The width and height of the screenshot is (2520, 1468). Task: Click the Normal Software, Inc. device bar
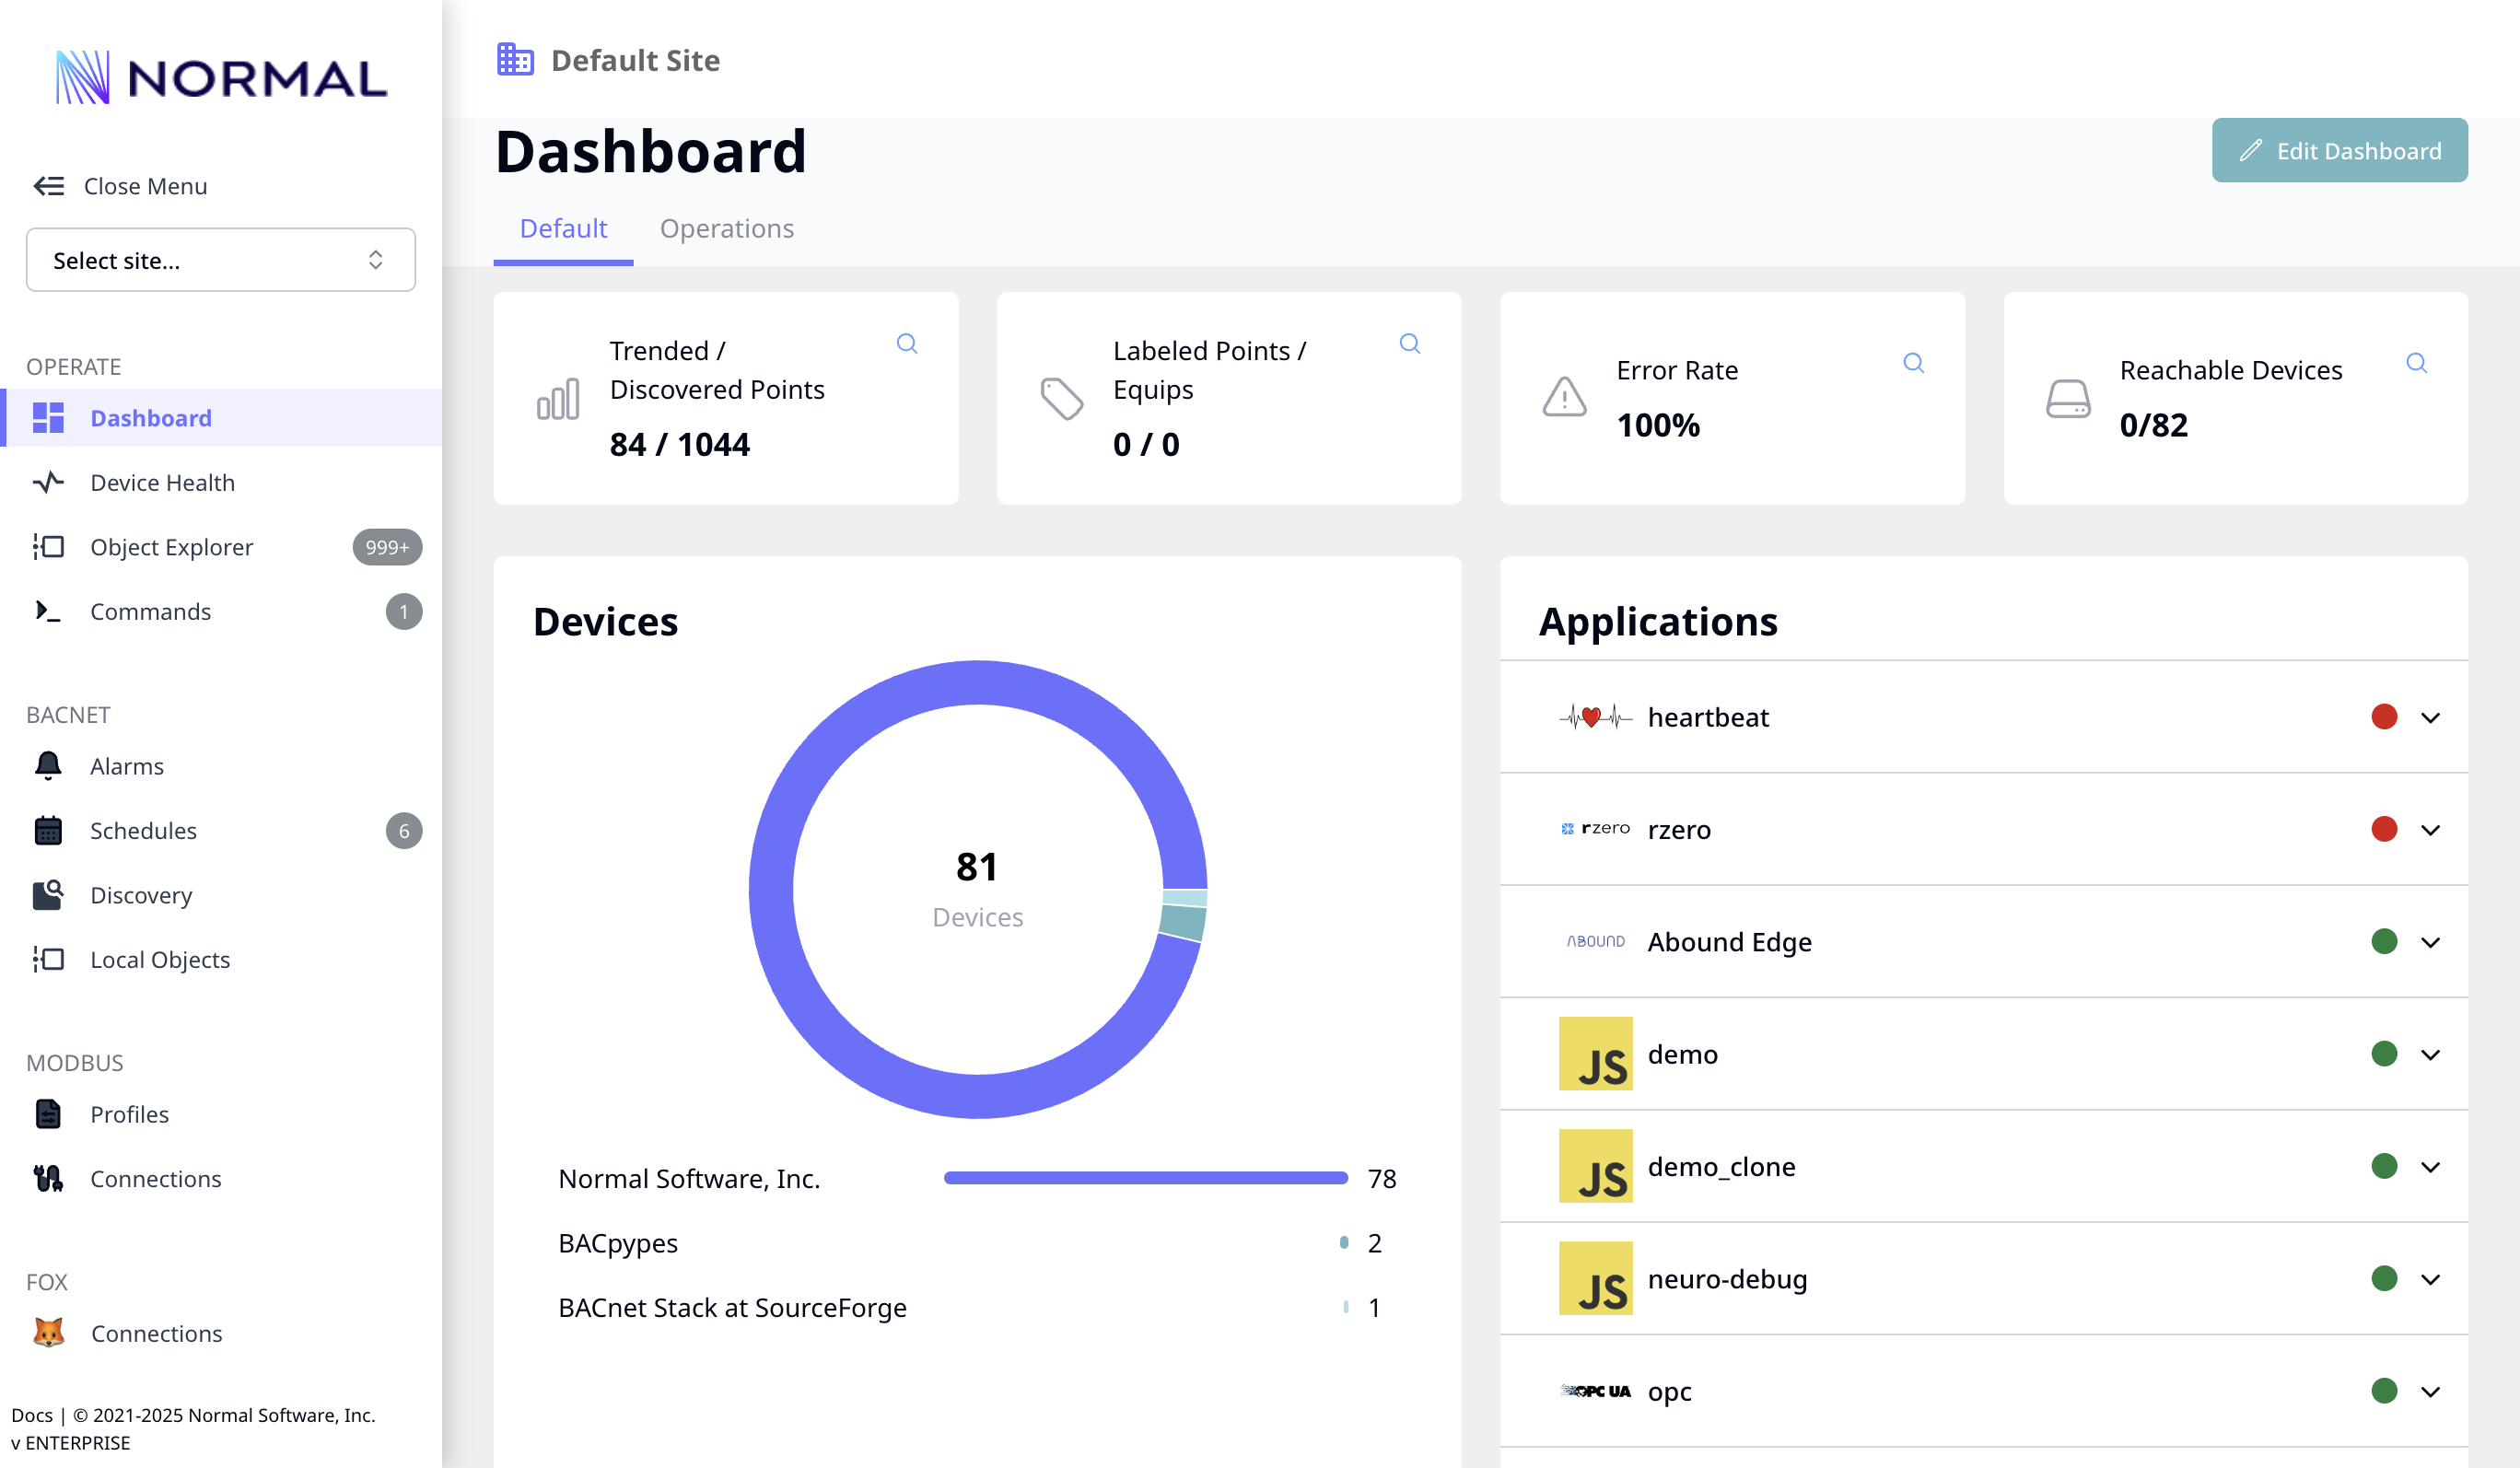(x=1145, y=1178)
